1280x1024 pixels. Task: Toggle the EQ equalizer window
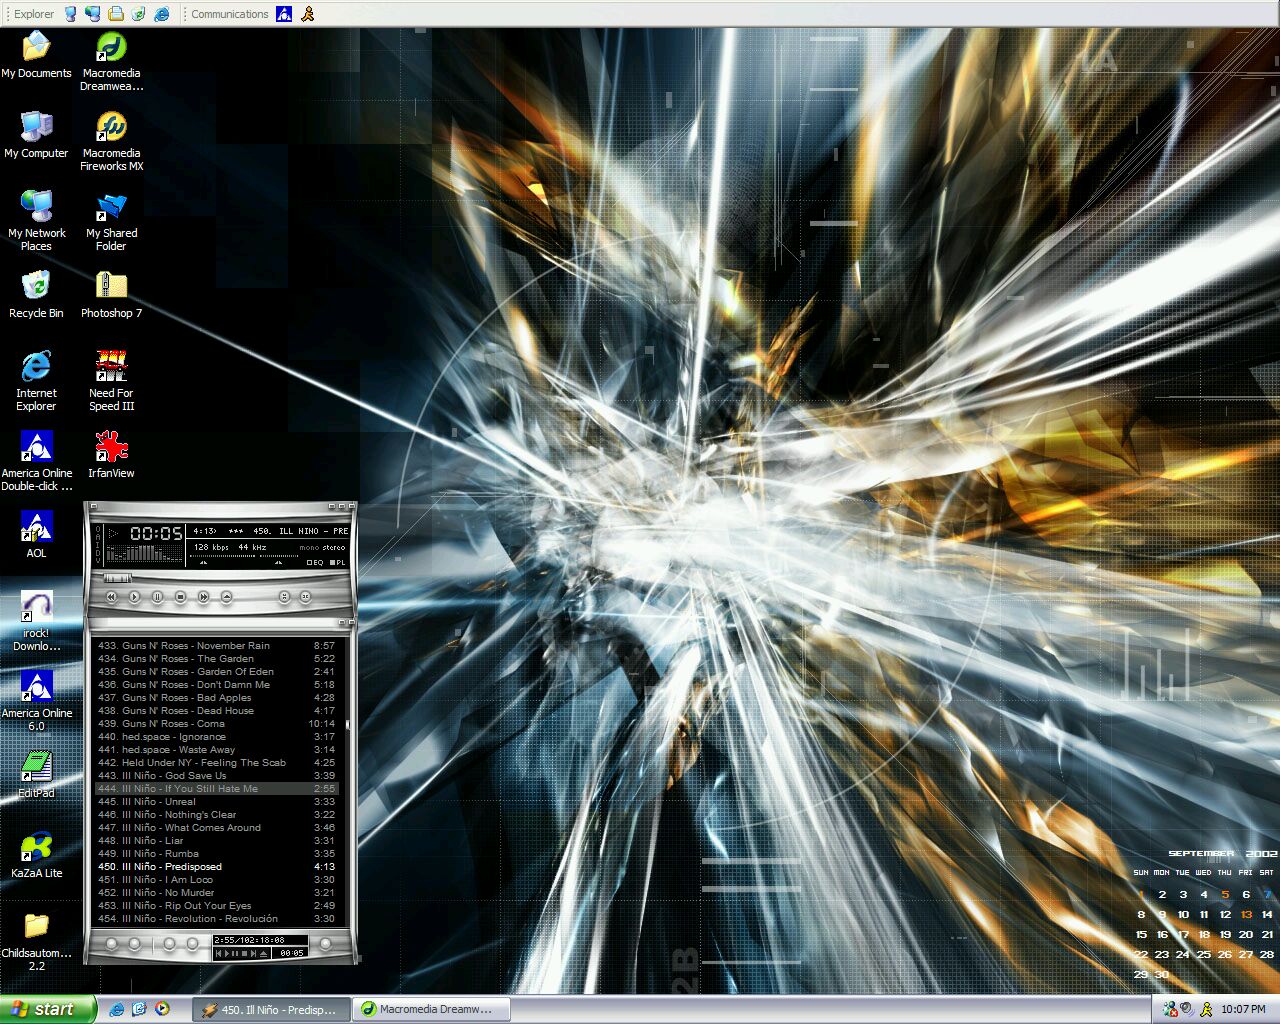coord(315,562)
